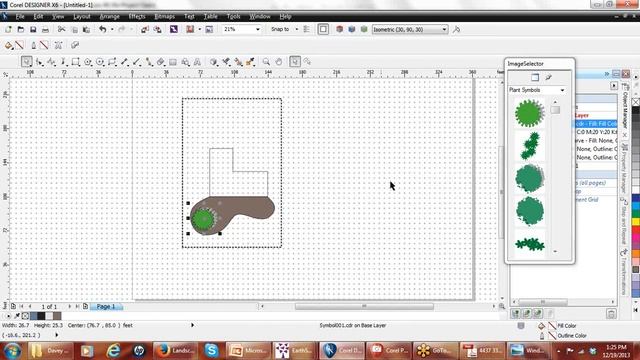
Task: Open a file with the Open icon
Action: click(21, 29)
